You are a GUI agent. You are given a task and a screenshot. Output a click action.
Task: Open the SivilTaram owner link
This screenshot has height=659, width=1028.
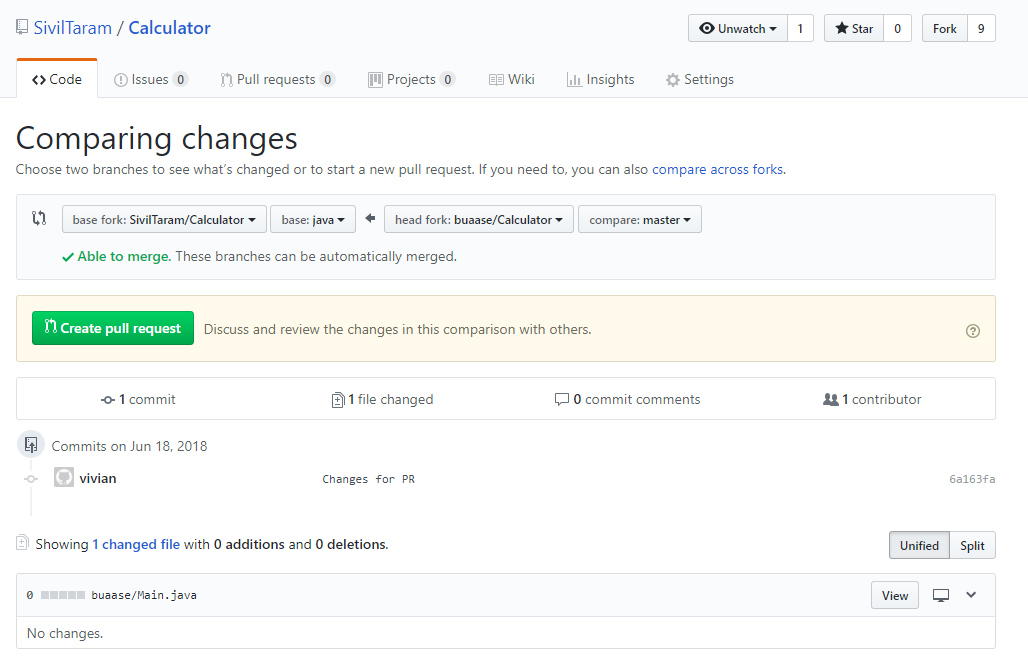72,28
